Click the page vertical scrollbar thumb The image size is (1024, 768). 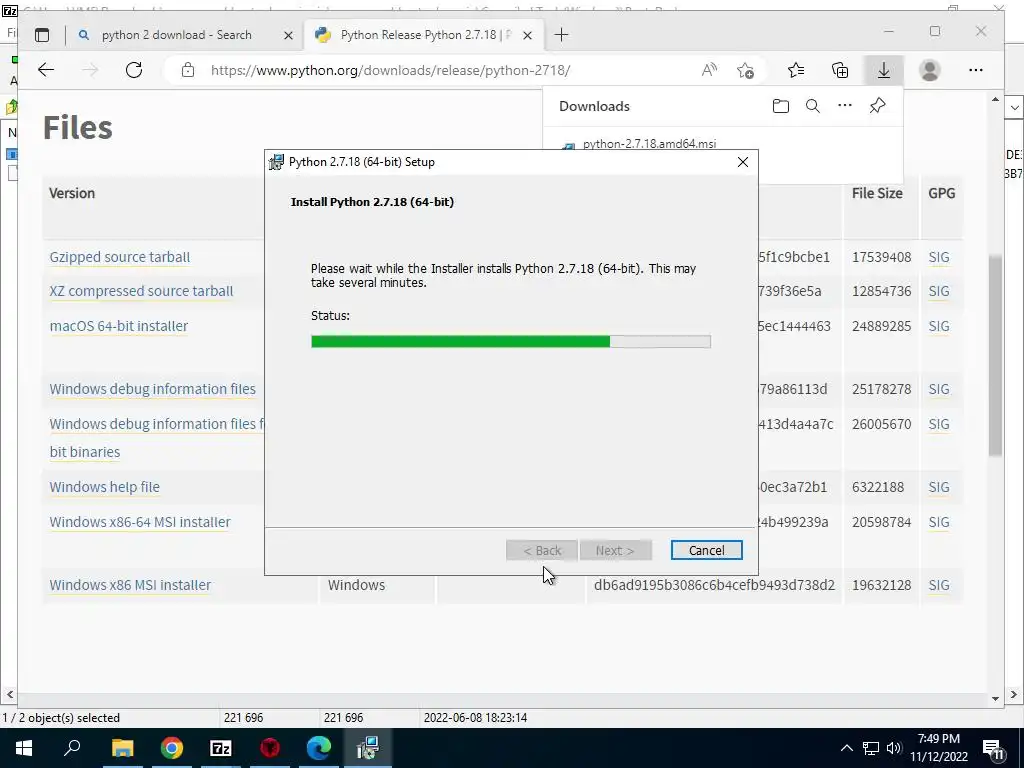(x=995, y=355)
